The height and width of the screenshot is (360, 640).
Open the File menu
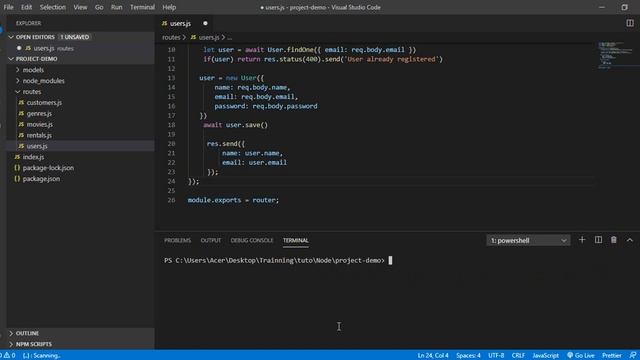[8, 7]
